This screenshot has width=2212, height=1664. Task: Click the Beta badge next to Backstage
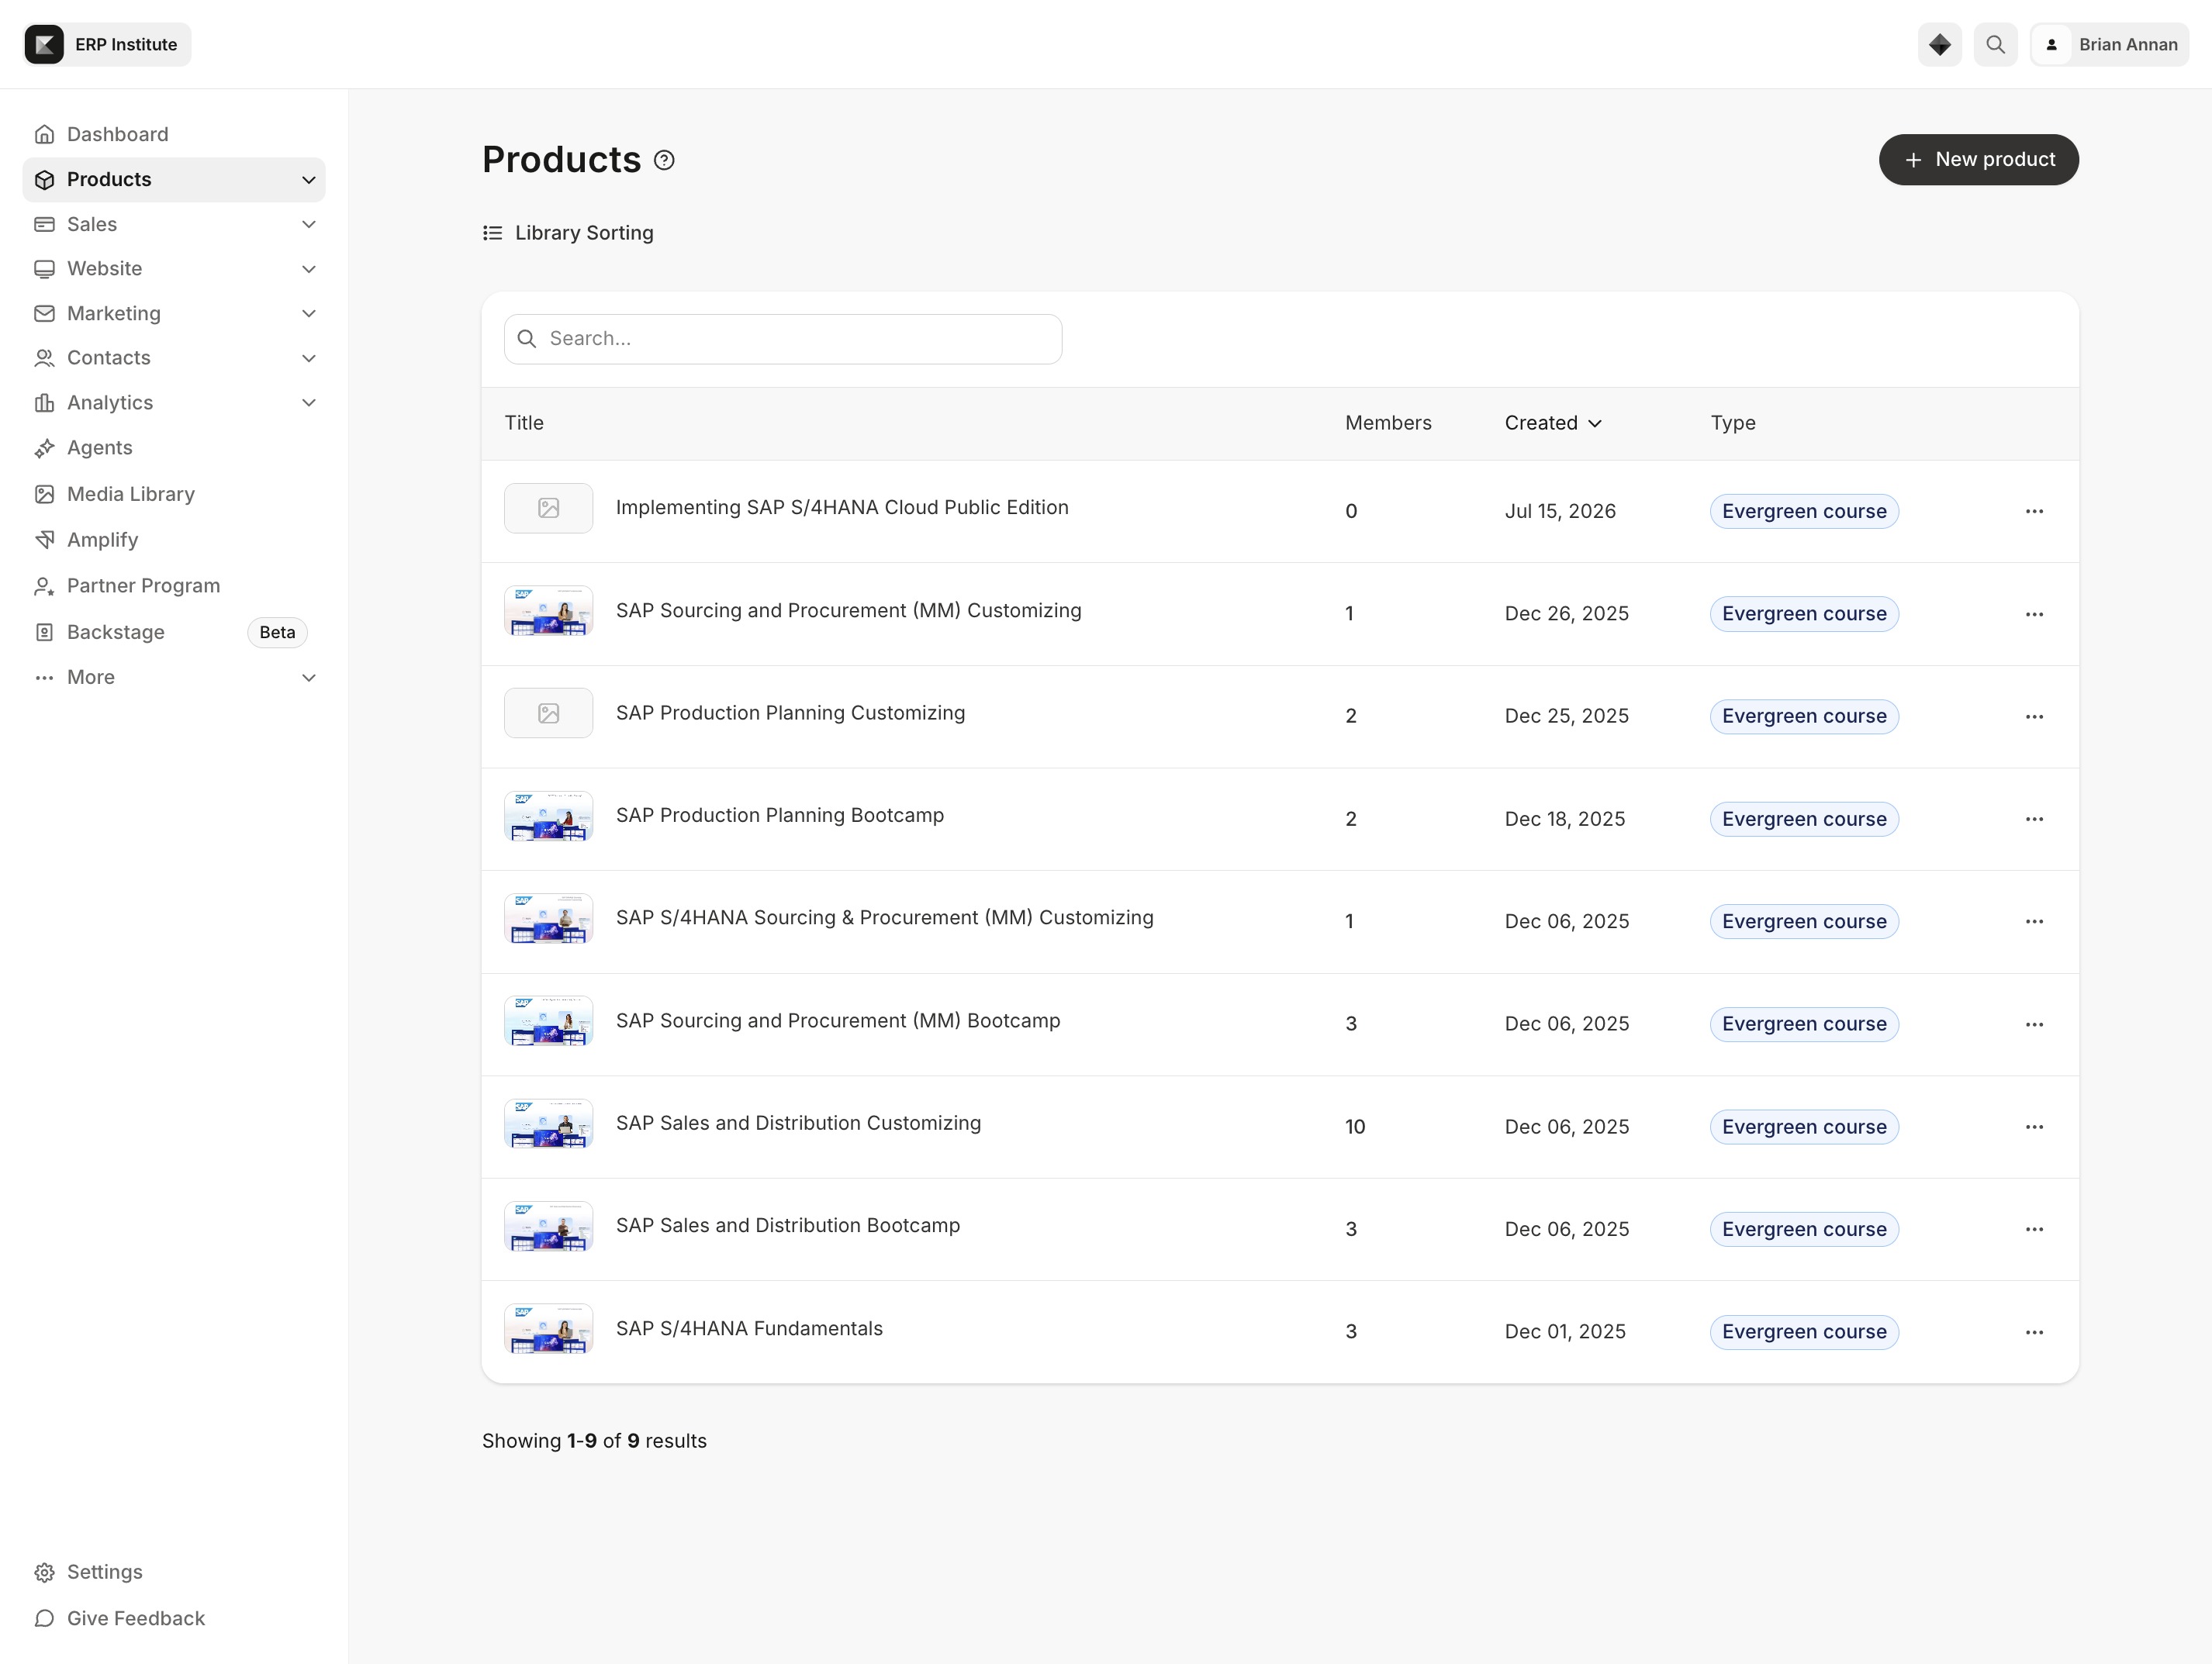[x=277, y=632]
